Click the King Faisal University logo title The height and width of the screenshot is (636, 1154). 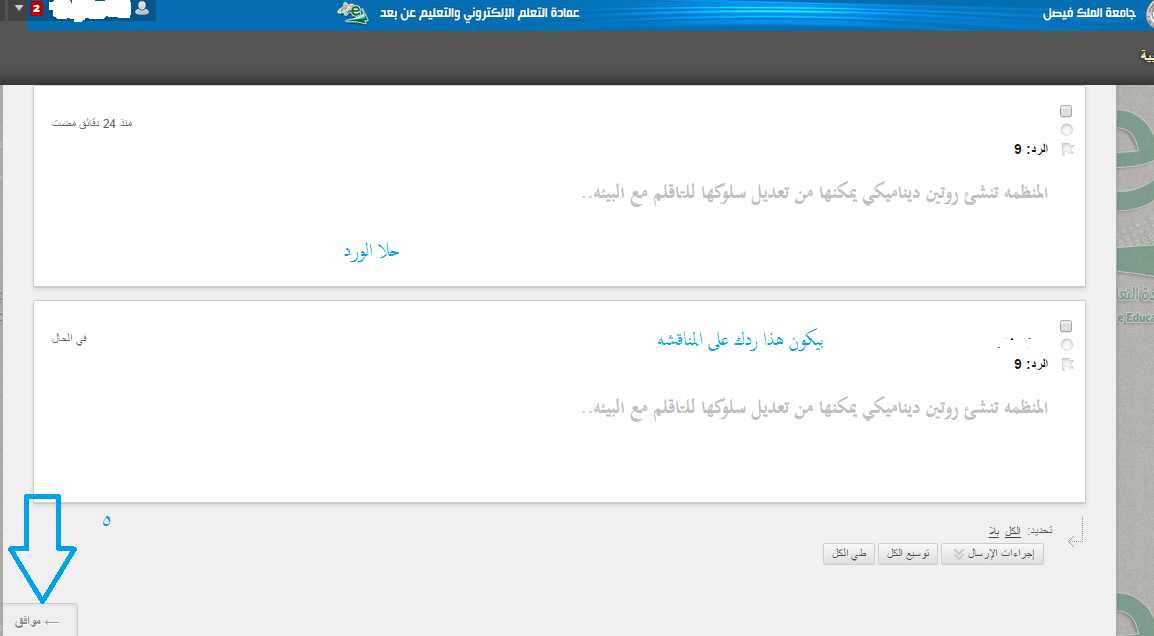pyautogui.click(x=1089, y=13)
